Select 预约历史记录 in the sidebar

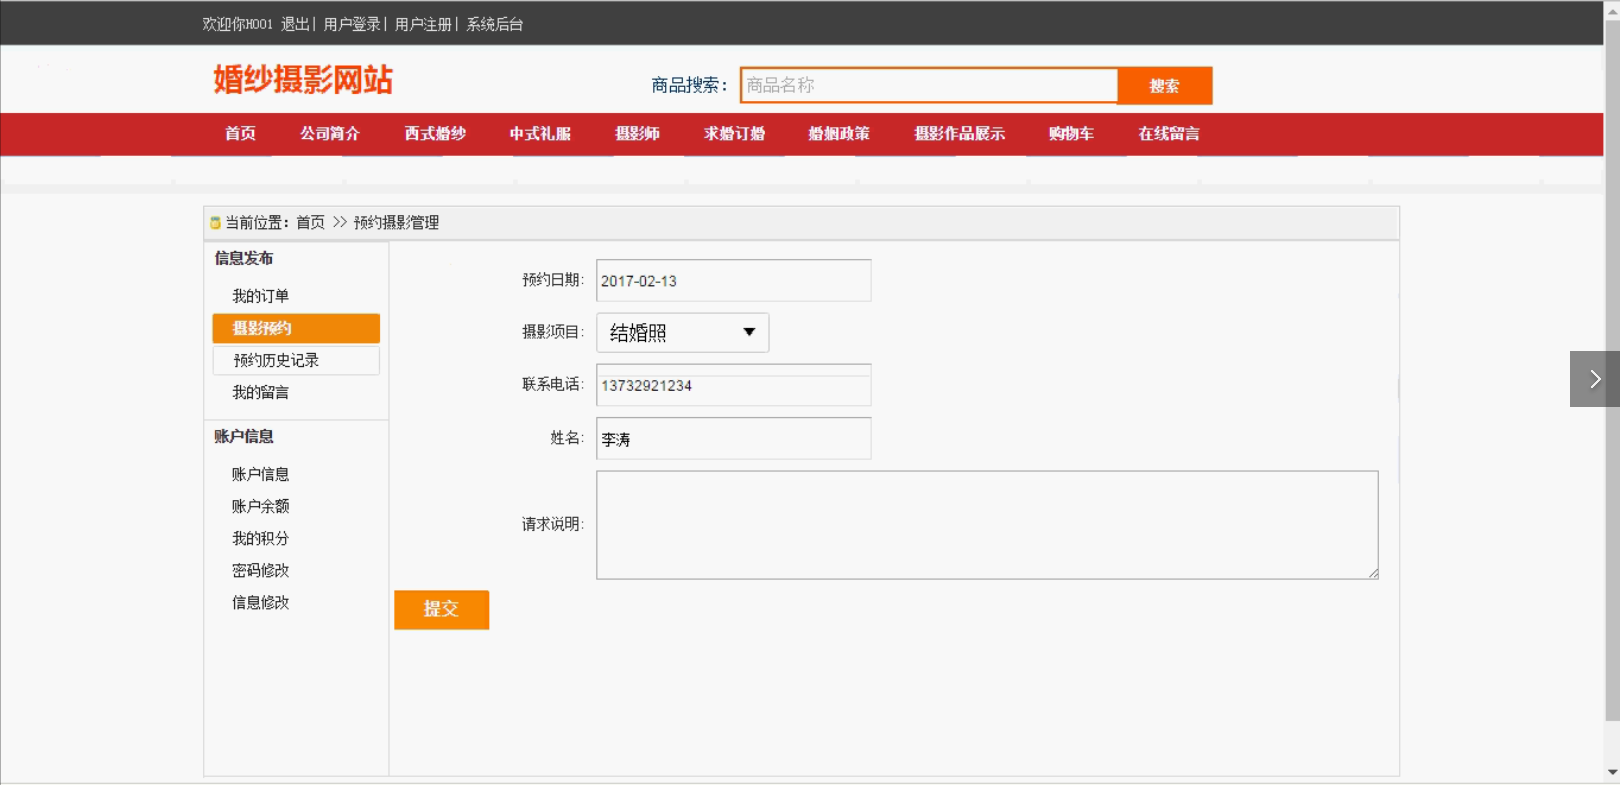click(x=276, y=360)
